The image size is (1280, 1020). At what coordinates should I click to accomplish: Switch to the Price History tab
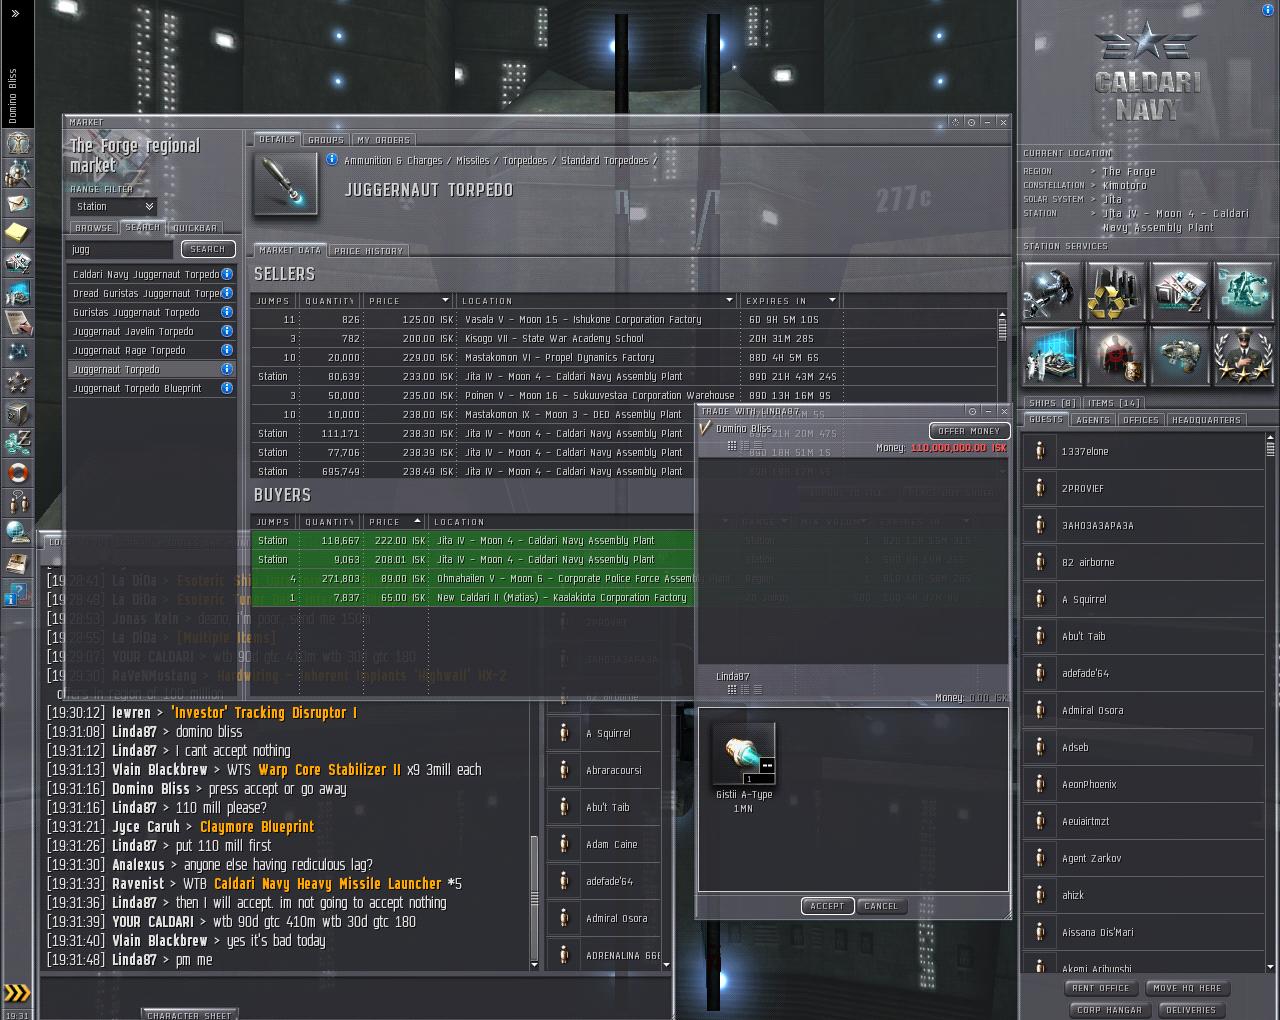click(x=368, y=251)
